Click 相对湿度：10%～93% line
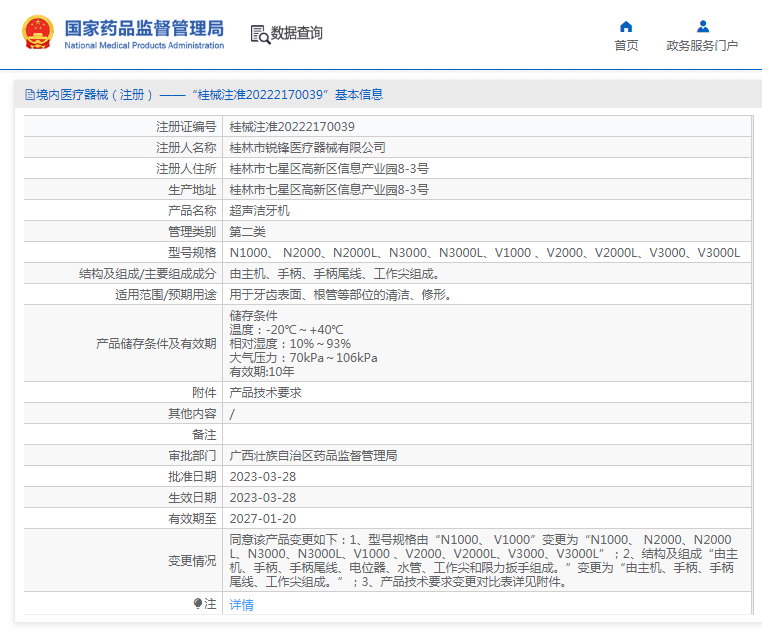The image size is (762, 630). pos(290,344)
